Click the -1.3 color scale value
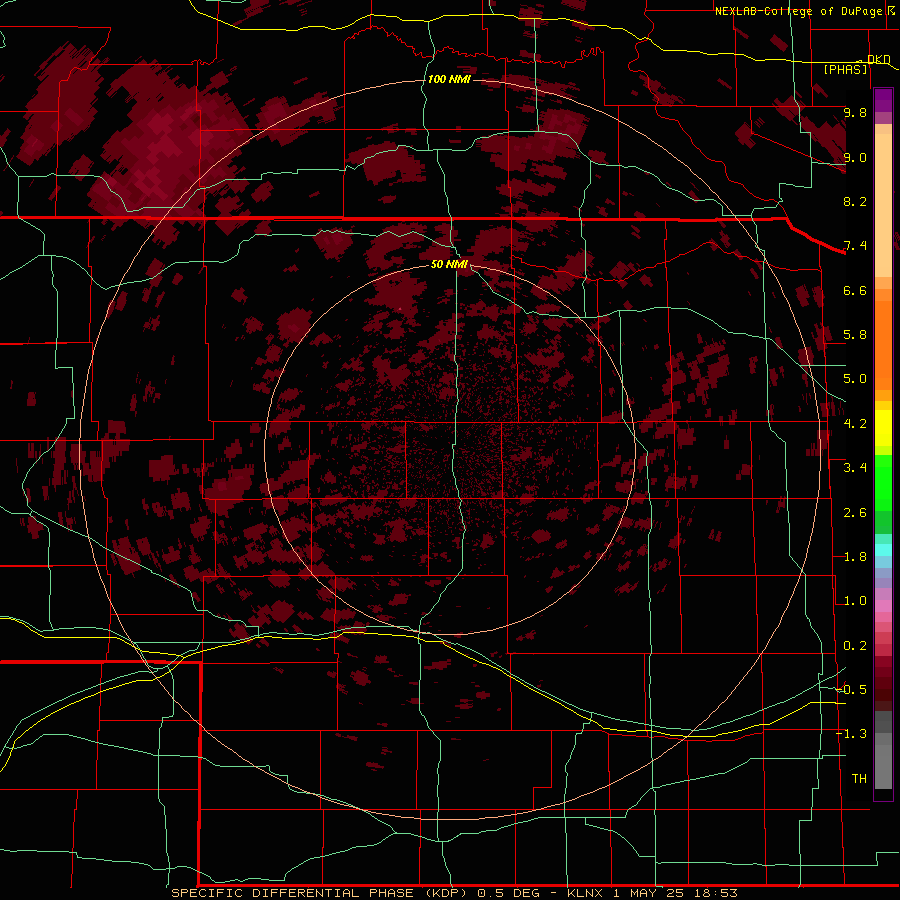 [x=851, y=734]
